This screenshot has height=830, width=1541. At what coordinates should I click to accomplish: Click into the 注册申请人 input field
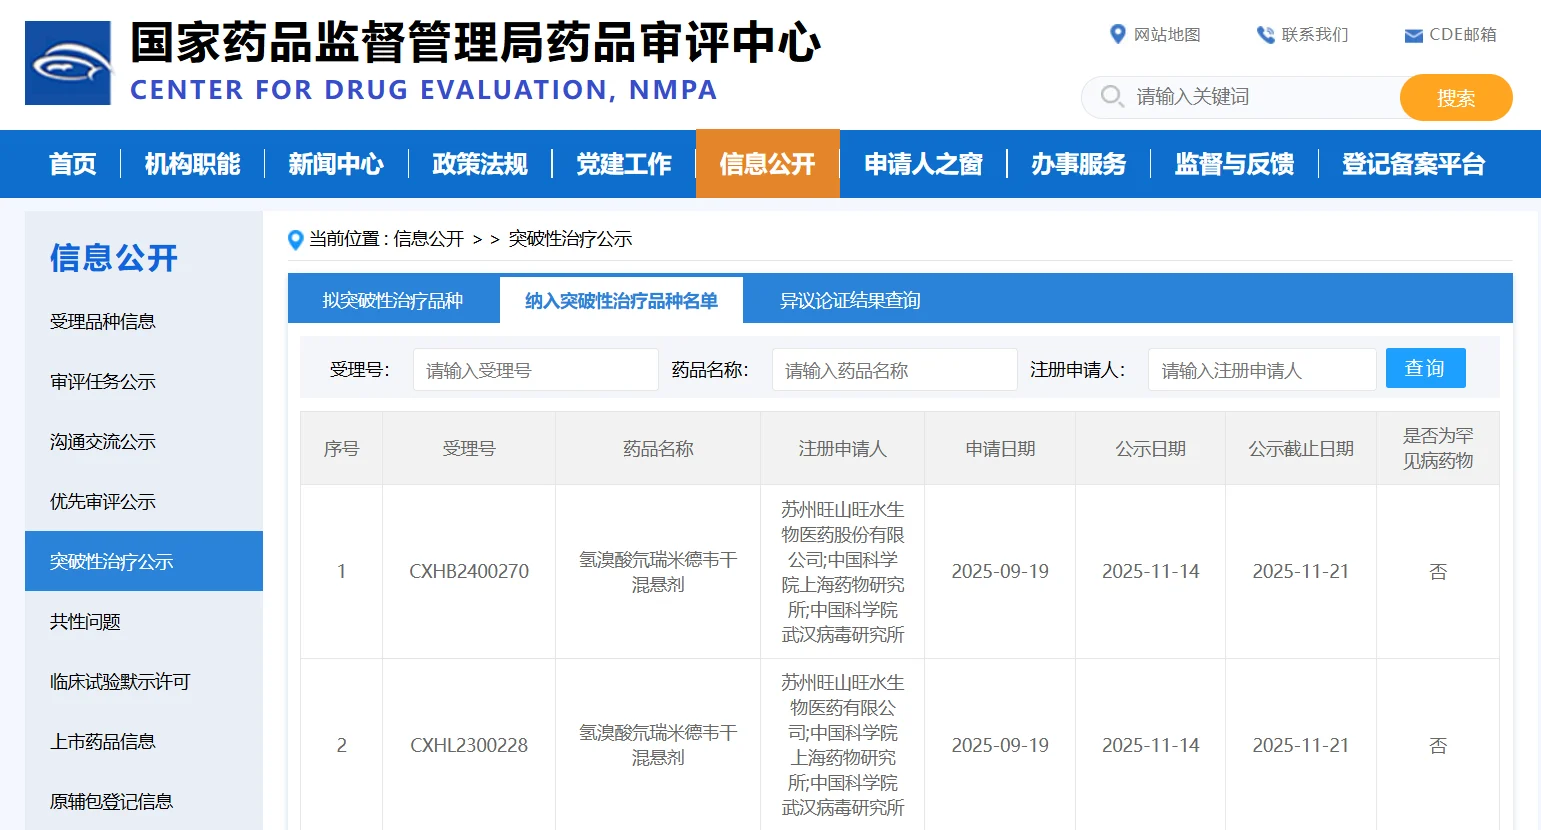click(x=1262, y=370)
